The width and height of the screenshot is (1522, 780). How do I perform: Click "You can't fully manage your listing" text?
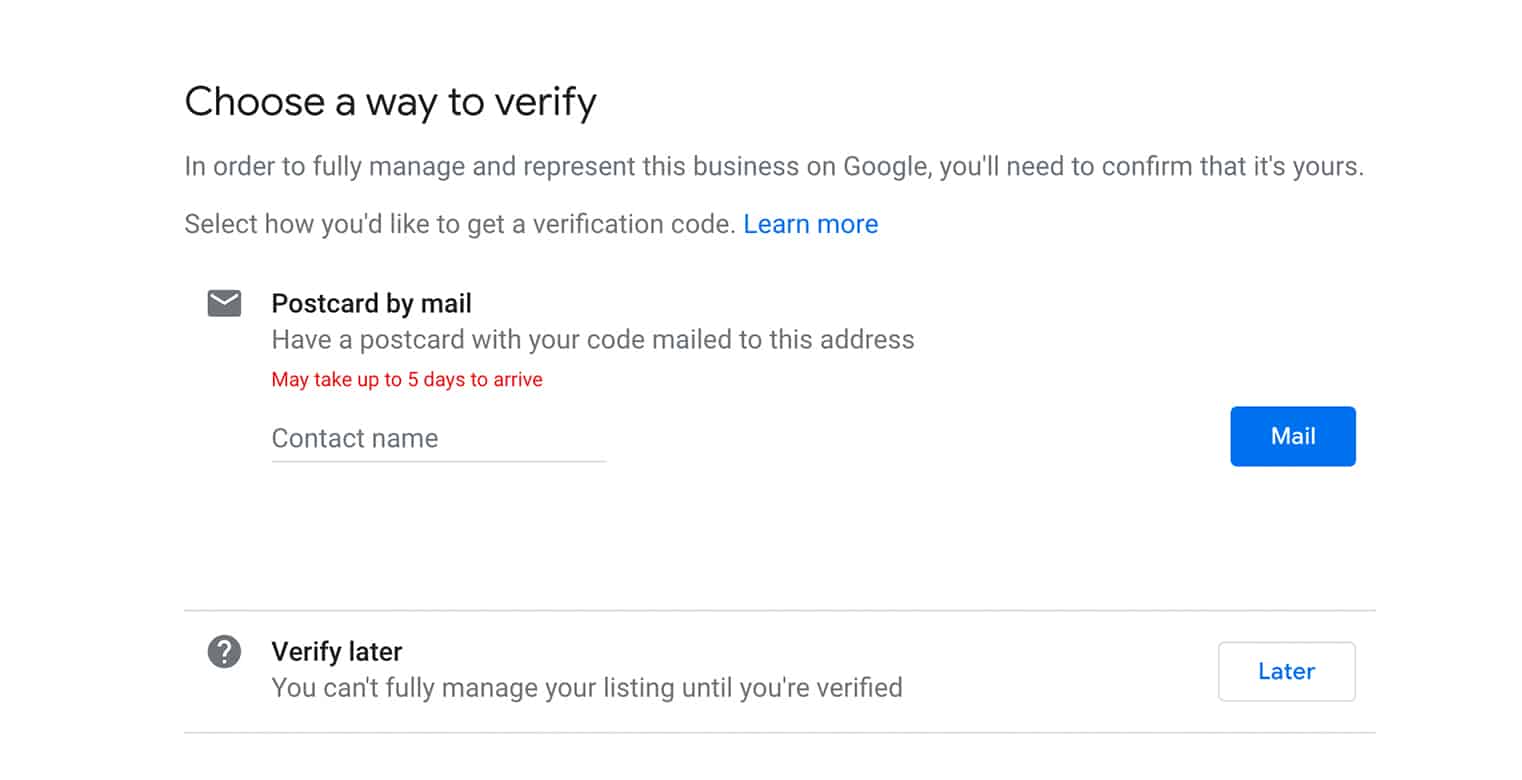pyautogui.click(x=586, y=688)
